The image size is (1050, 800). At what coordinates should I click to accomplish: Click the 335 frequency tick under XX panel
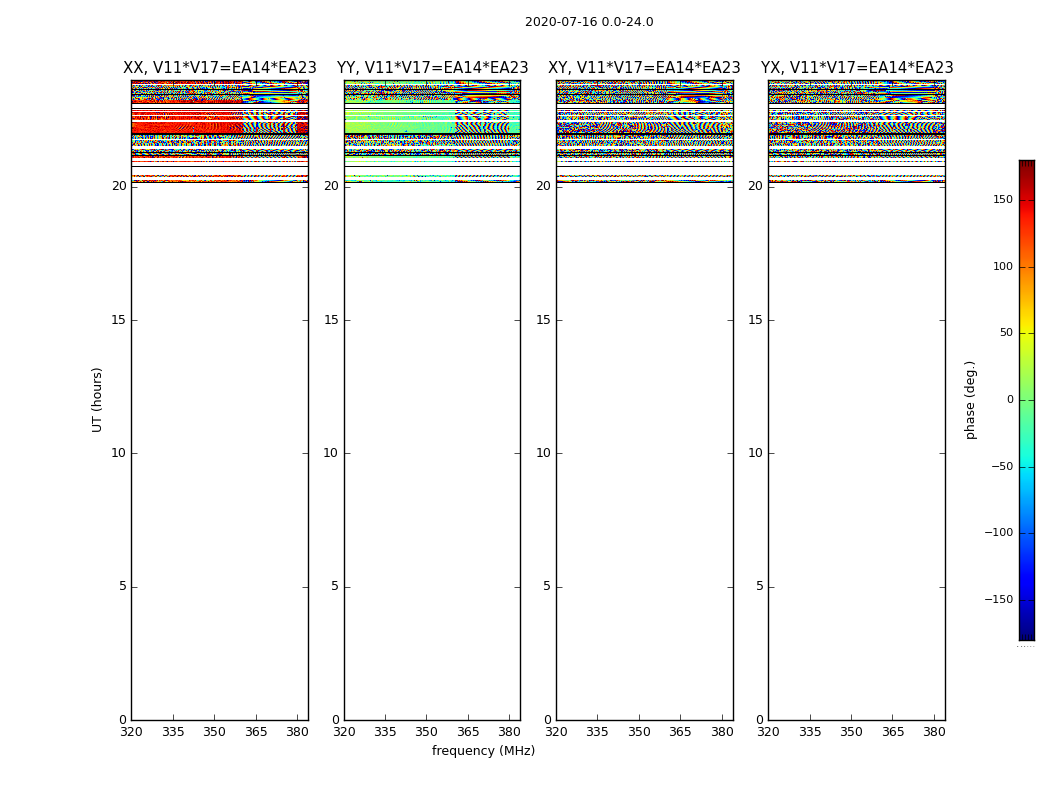coord(173,732)
